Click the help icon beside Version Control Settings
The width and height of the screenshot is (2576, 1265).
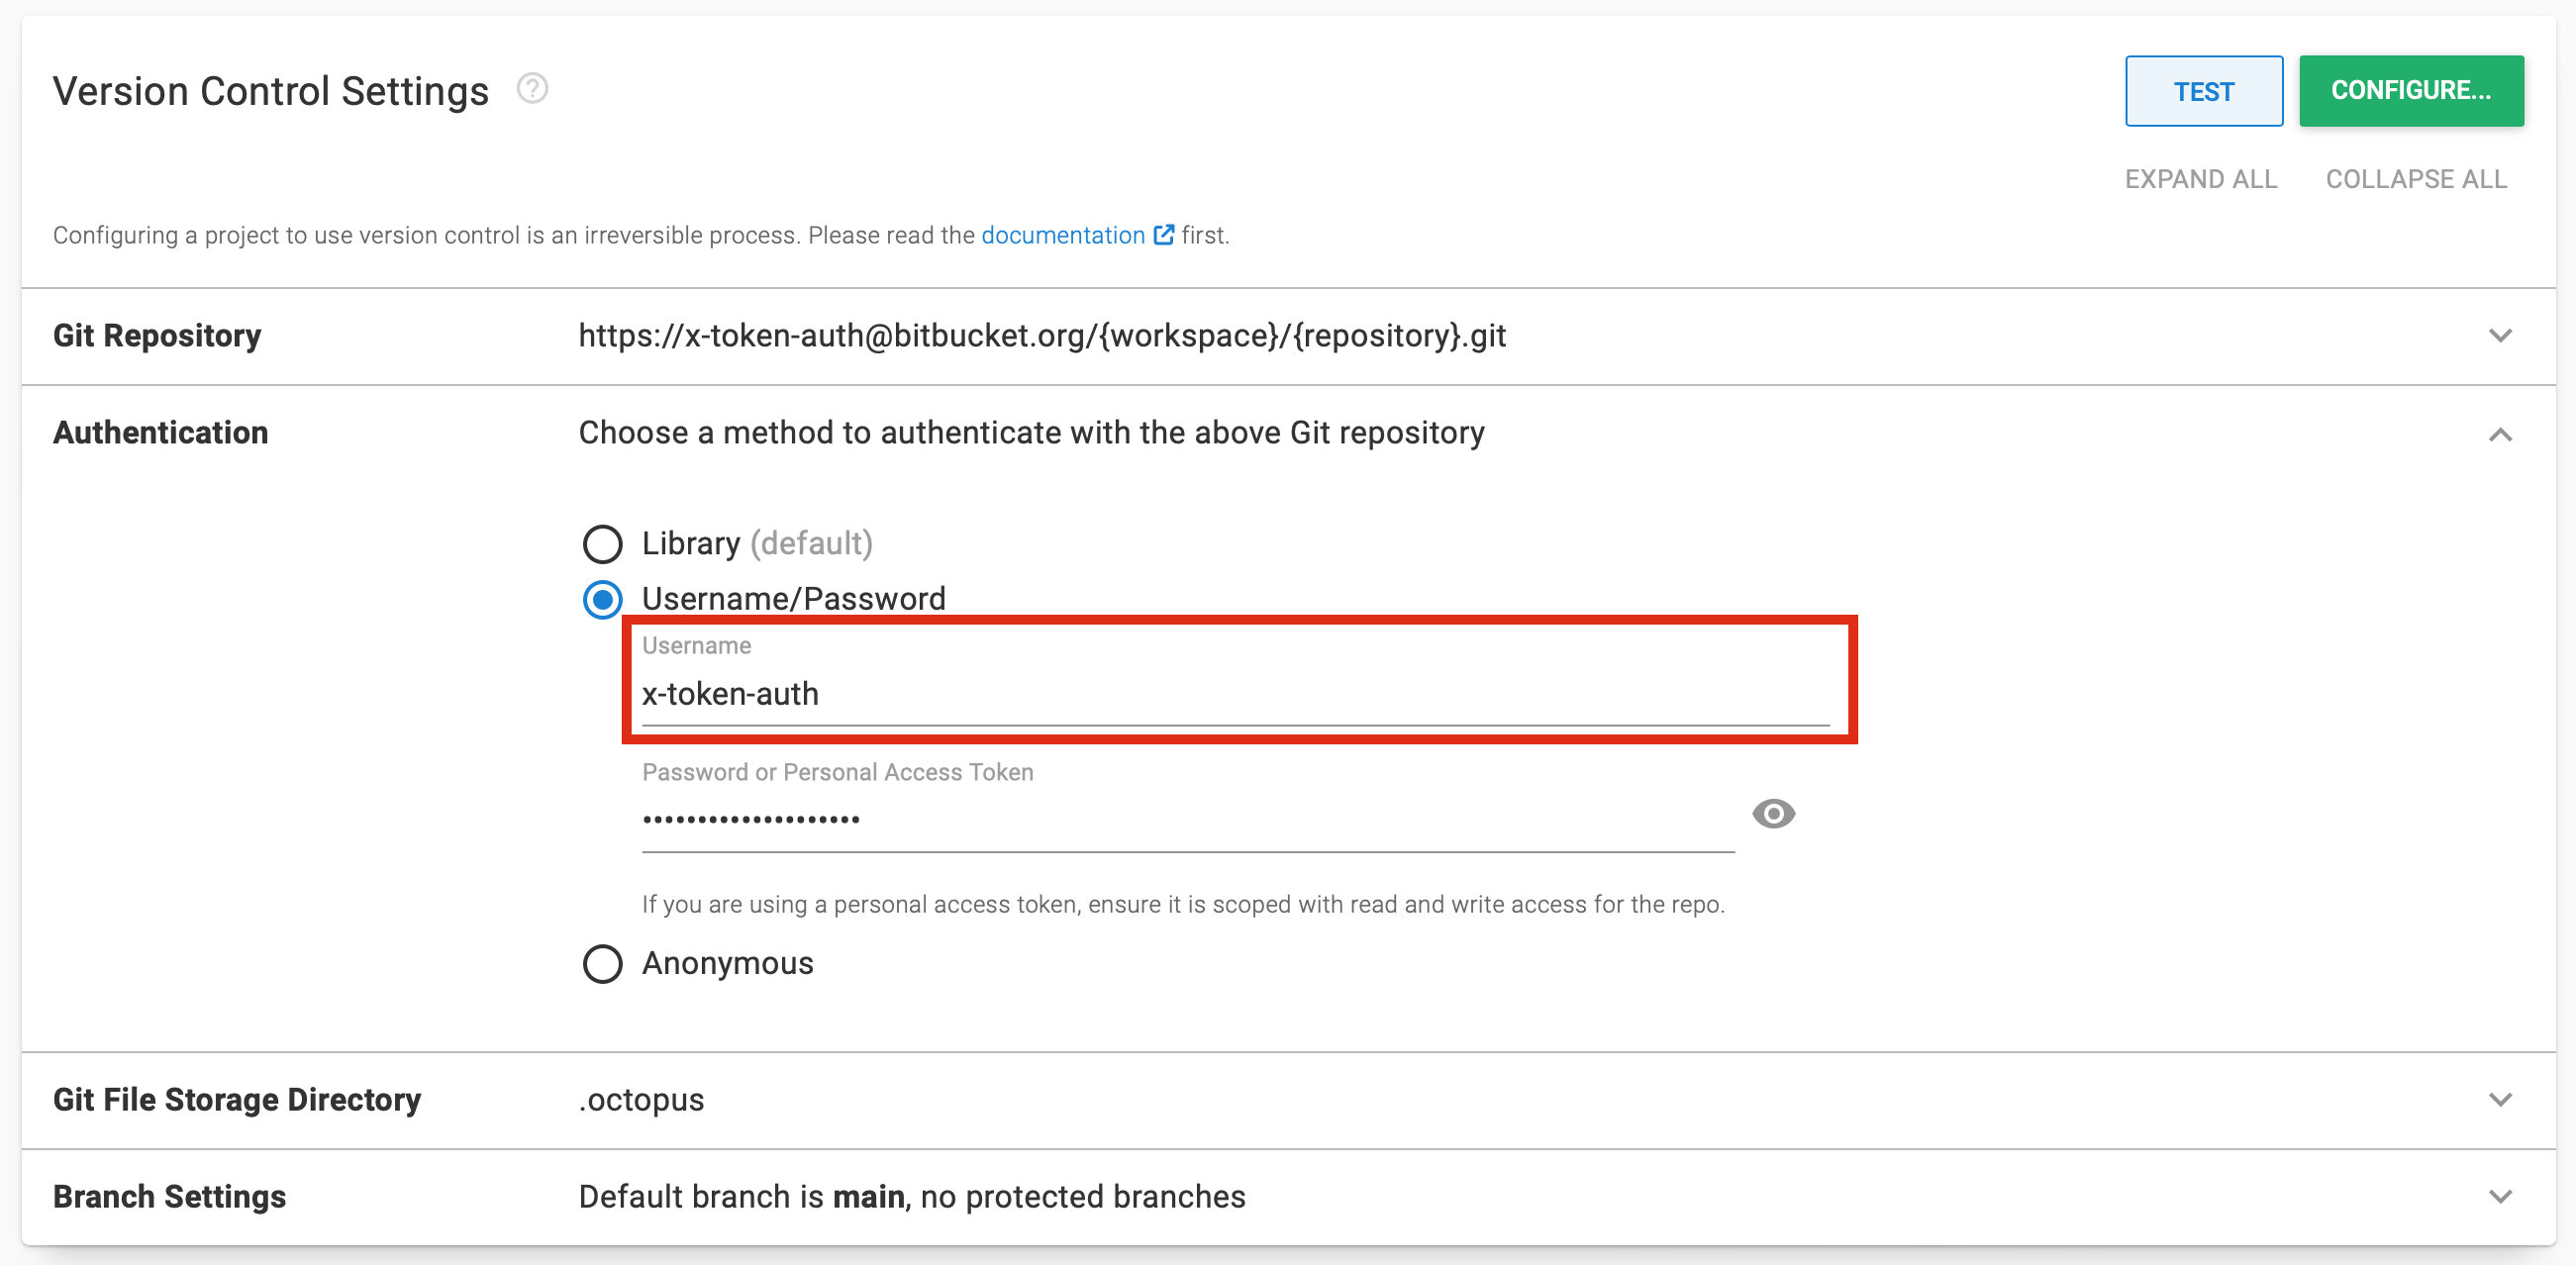(531, 89)
